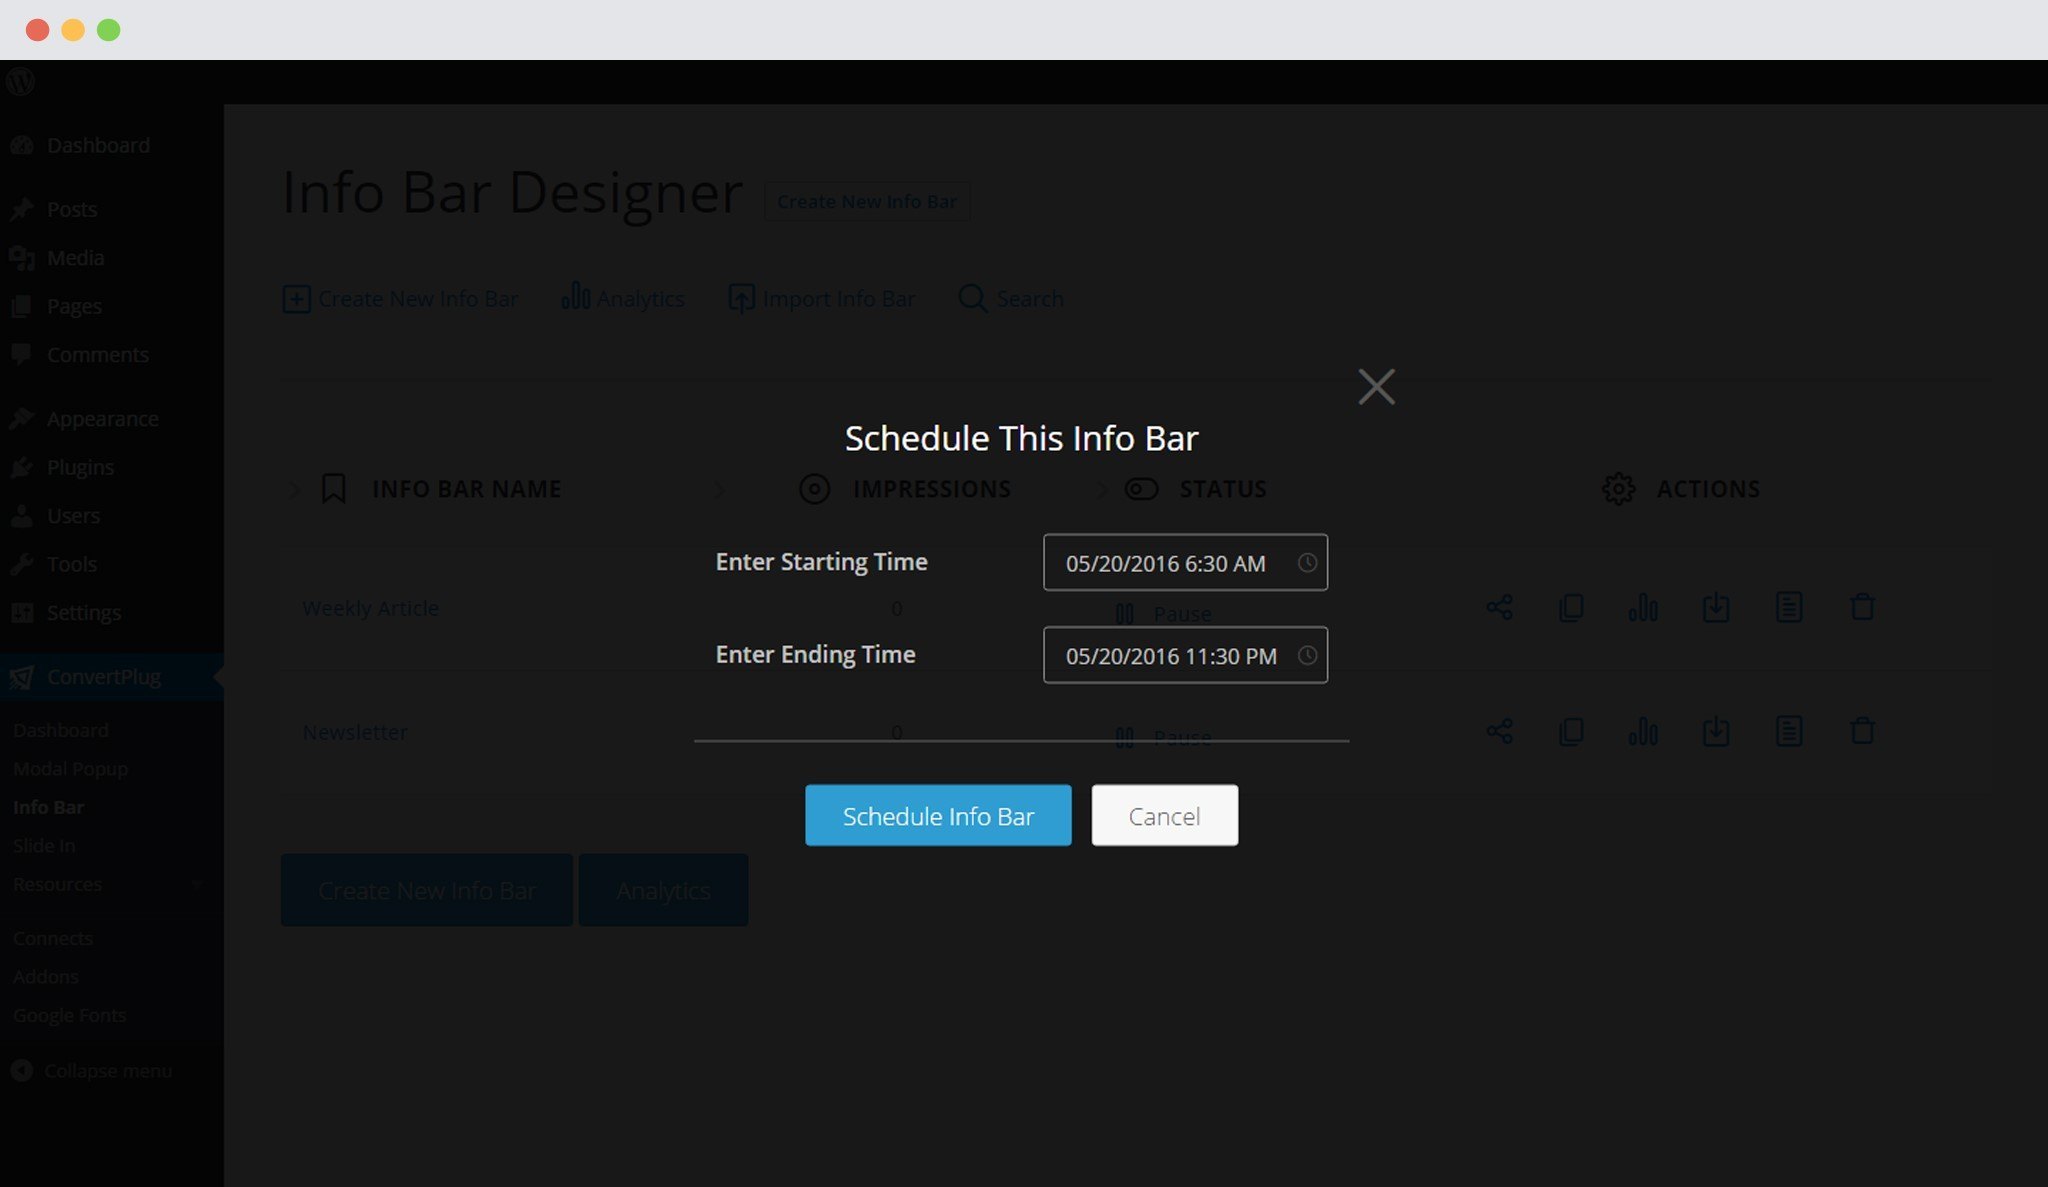The height and width of the screenshot is (1187, 2048).
Task: Open the clock picker for starting time
Action: (x=1307, y=562)
